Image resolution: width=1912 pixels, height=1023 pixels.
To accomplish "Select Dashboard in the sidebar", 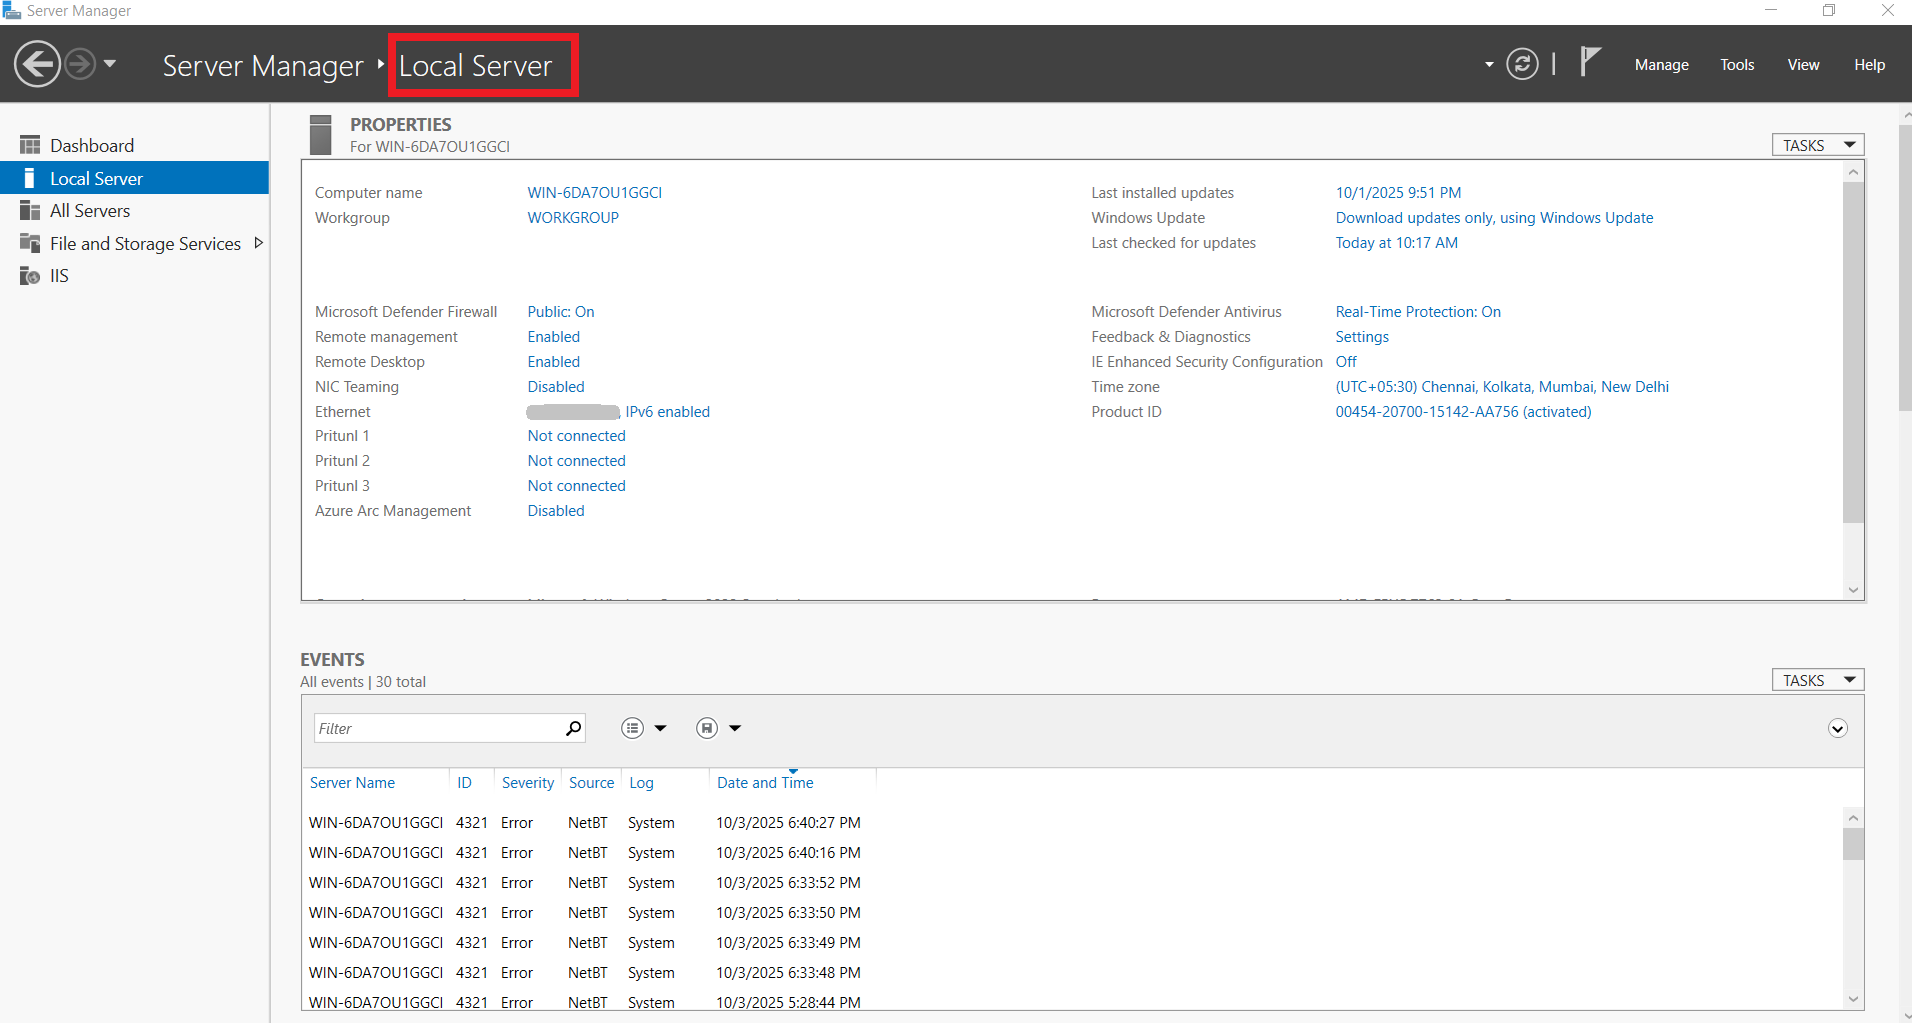I will point(92,145).
